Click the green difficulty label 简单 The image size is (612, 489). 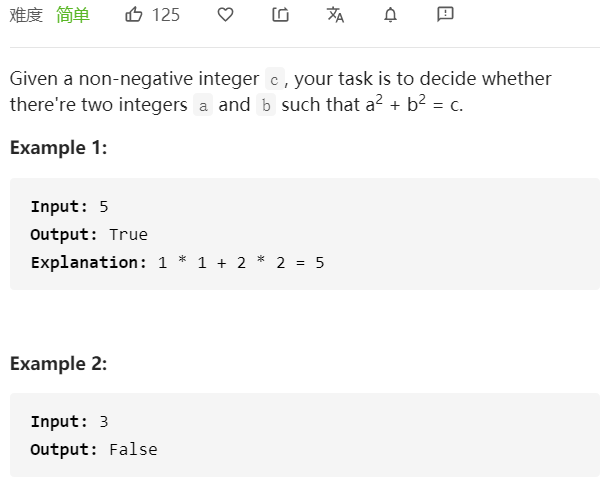coord(73,15)
